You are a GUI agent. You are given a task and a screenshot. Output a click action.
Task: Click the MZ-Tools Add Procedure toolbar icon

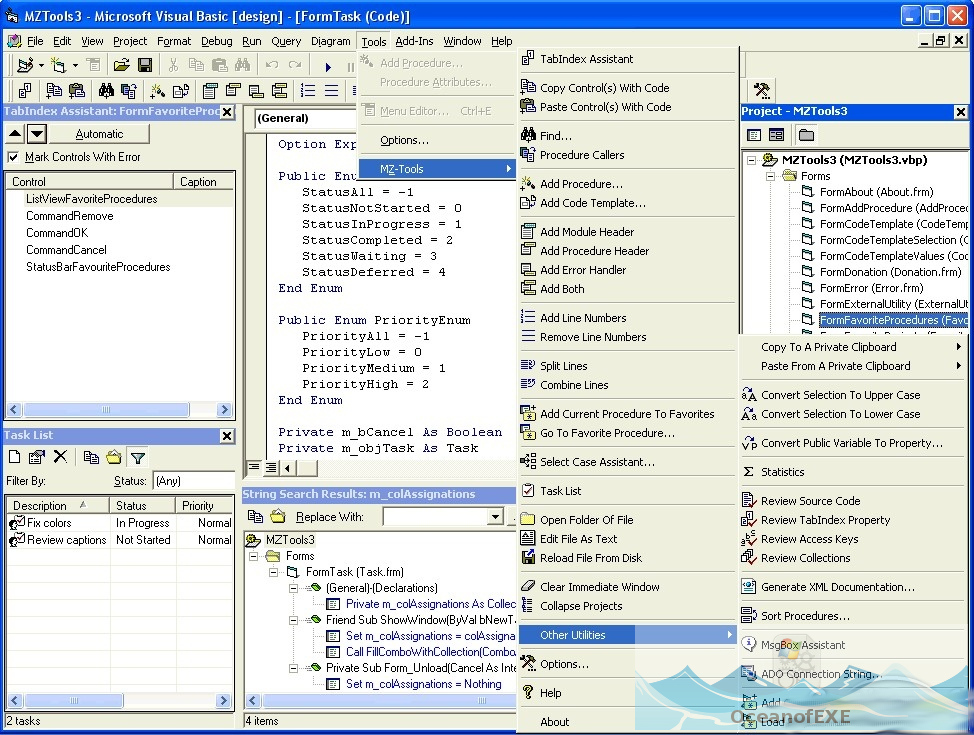[x=158, y=91]
